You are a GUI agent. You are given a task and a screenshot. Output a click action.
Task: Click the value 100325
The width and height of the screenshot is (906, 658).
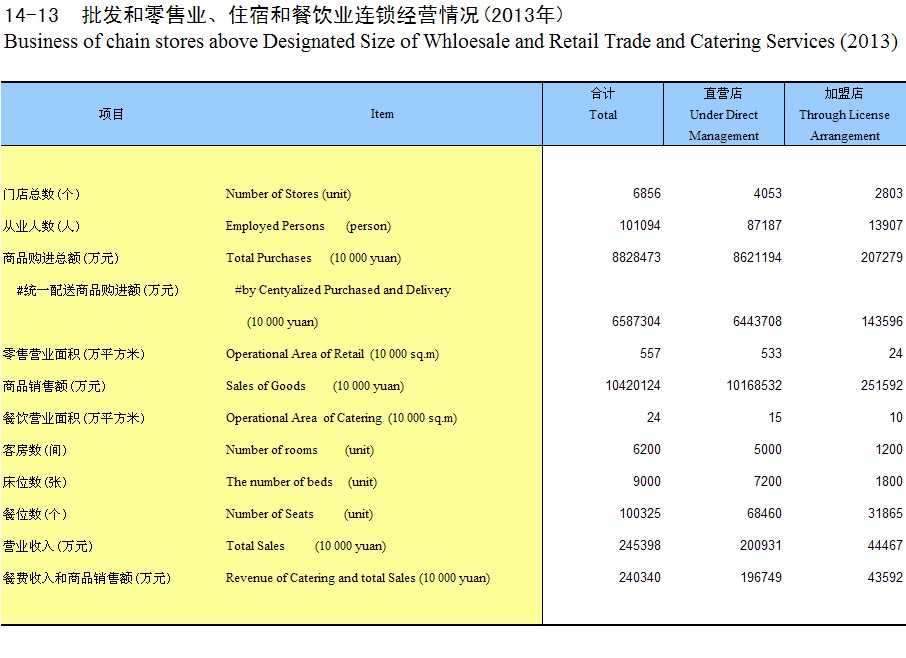click(640, 514)
